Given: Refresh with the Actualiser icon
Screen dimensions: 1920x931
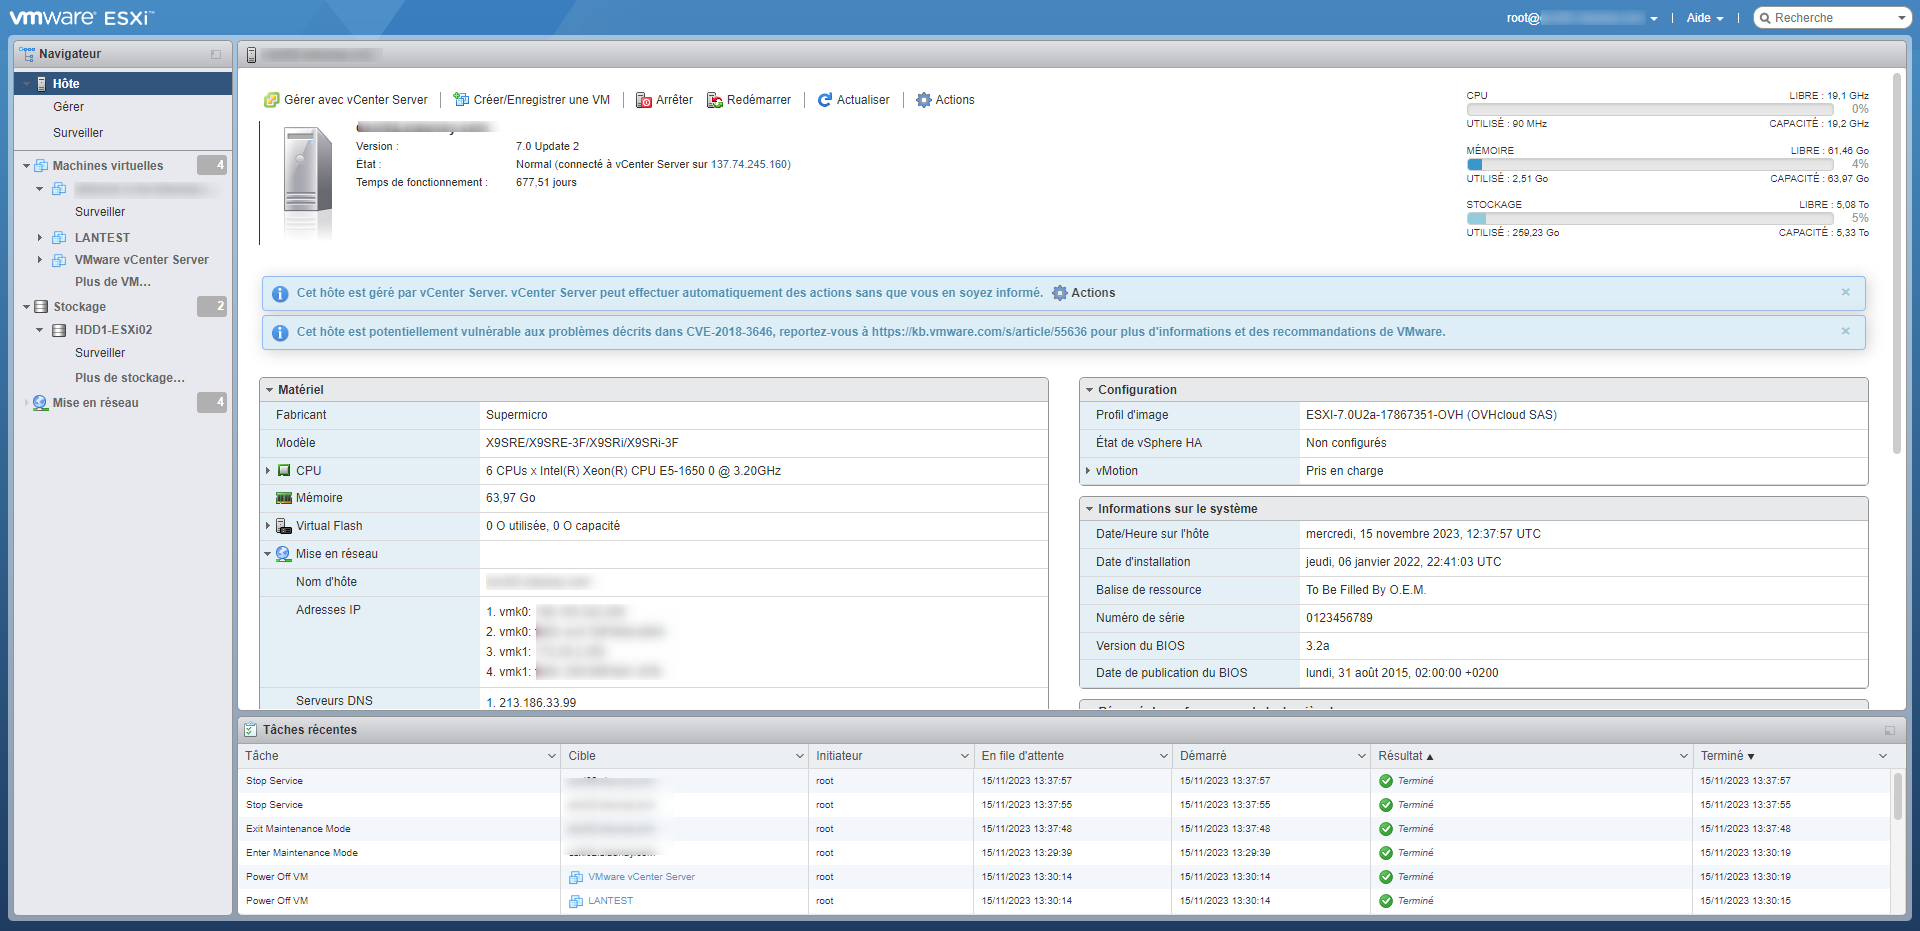Looking at the screenshot, I should click(825, 100).
